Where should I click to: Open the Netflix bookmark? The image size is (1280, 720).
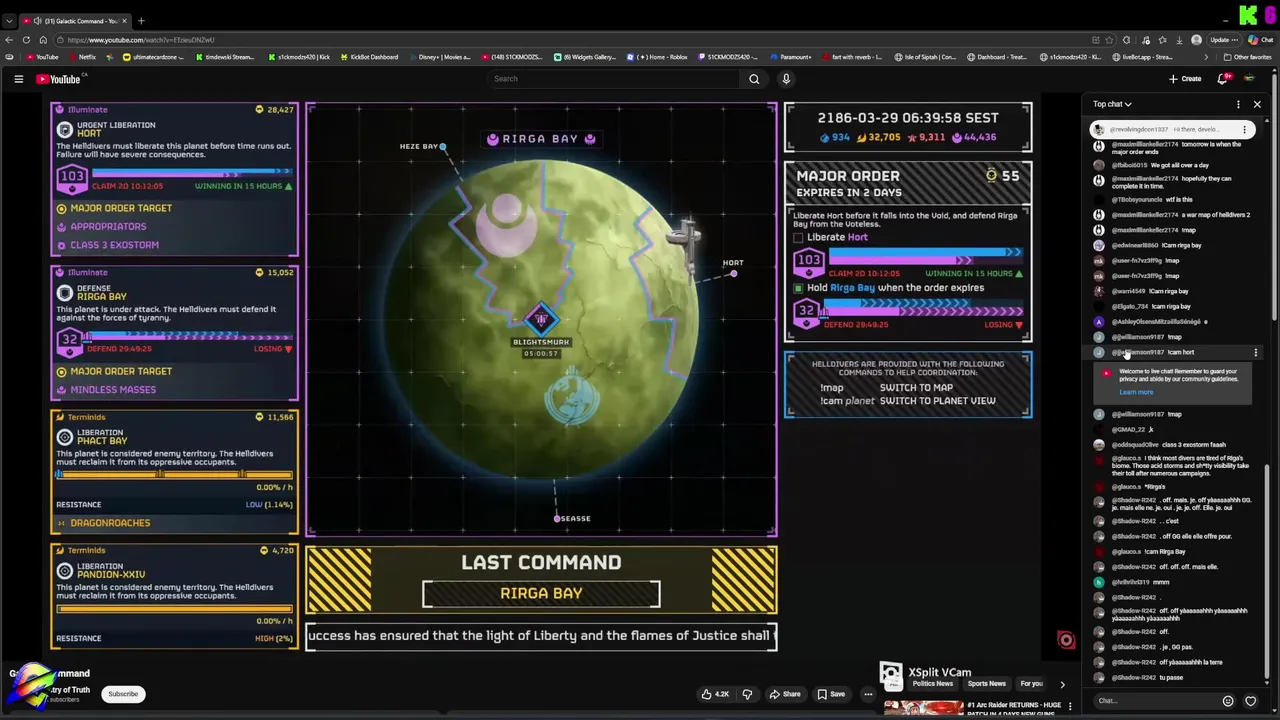82,57
